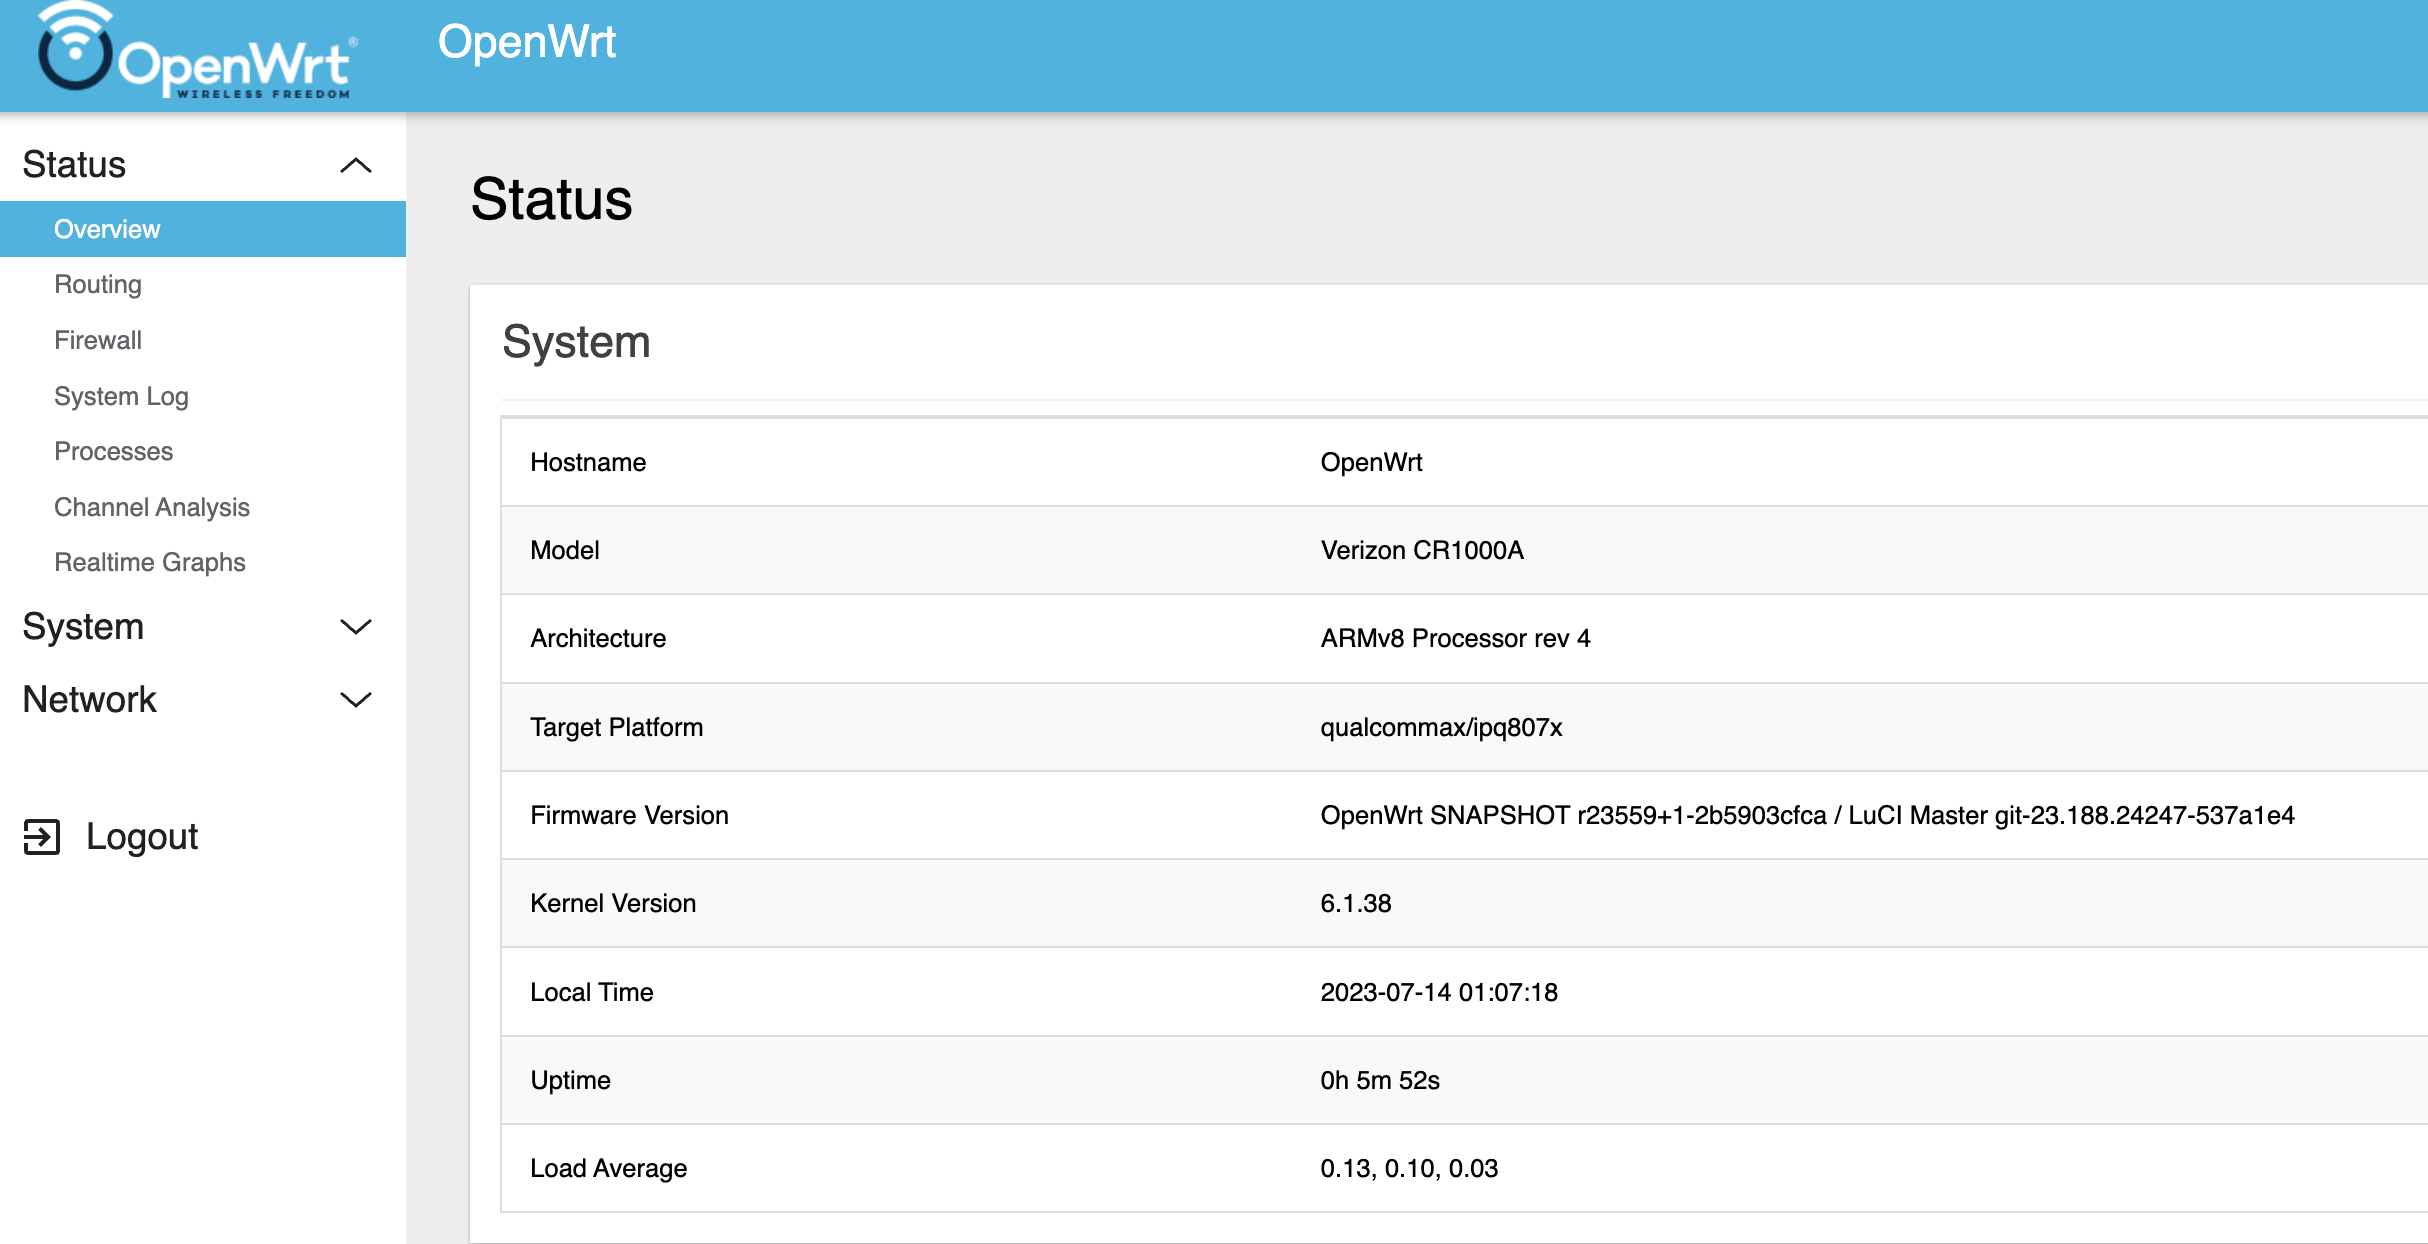Open Realtime Graphs page
Screen dimensions: 2428x1244
(150, 562)
